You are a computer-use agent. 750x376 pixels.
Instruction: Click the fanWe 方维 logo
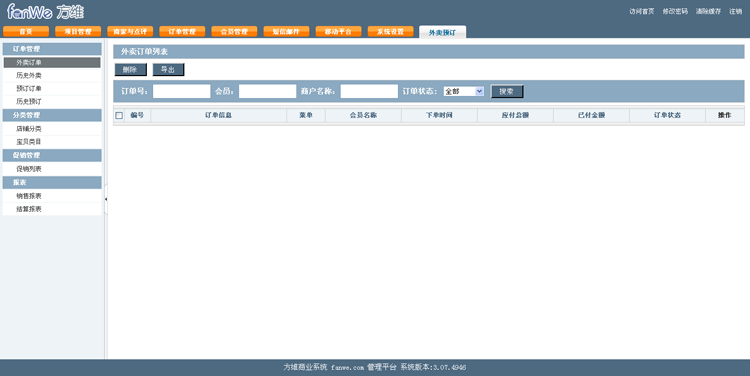(x=45, y=11)
